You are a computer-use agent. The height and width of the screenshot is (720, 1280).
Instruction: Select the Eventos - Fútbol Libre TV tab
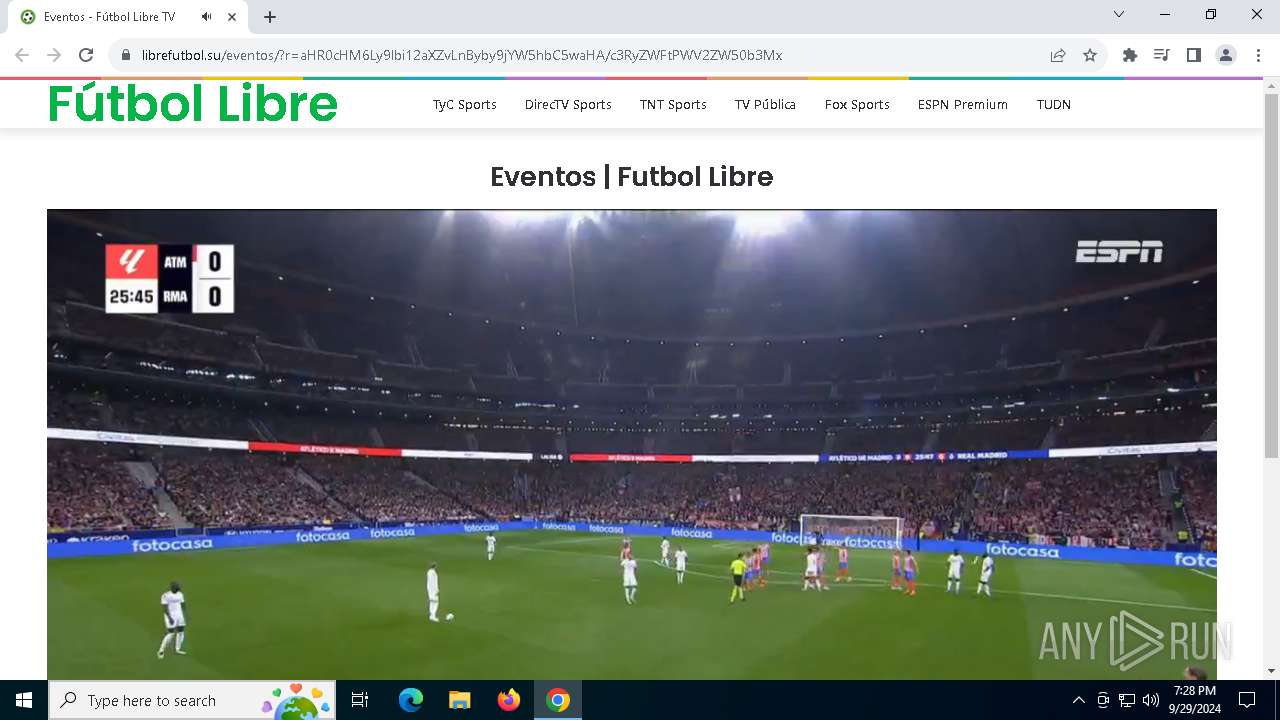(x=128, y=17)
